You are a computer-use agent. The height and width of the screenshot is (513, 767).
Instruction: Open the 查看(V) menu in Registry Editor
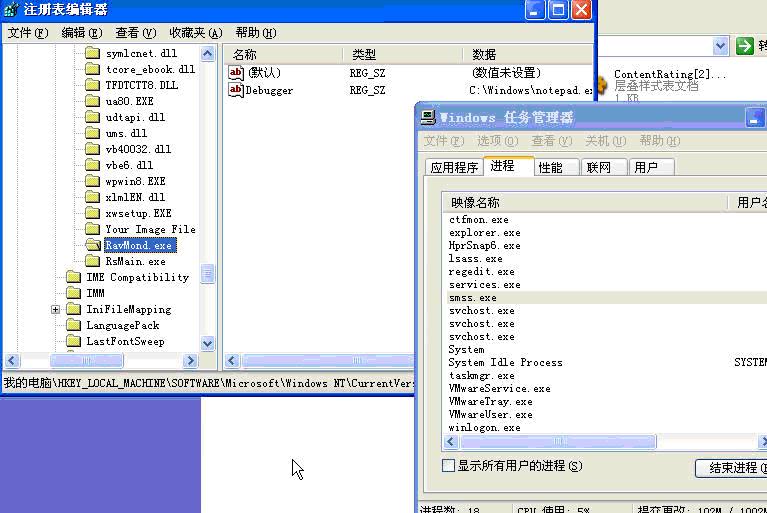point(135,33)
